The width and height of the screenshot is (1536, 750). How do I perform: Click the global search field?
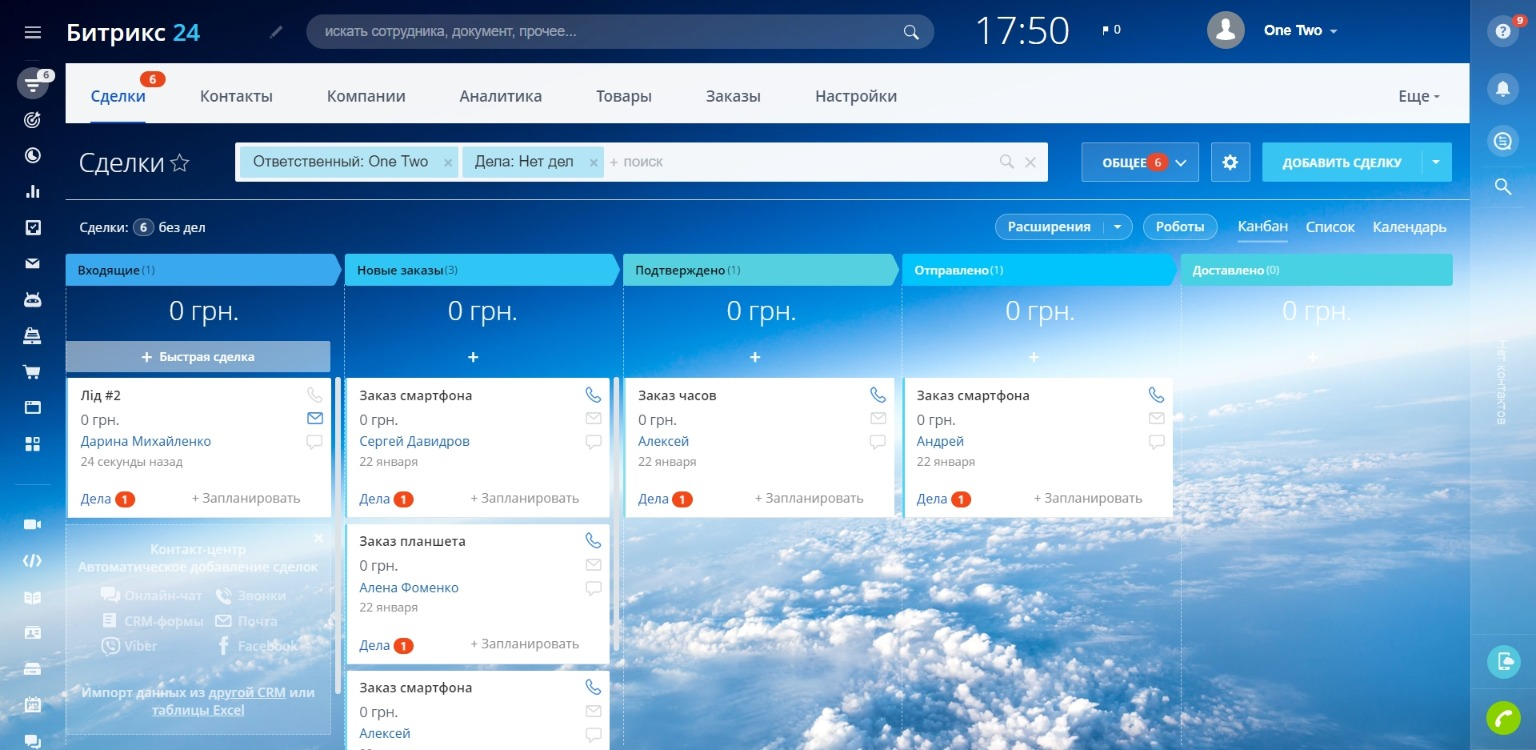(620, 32)
